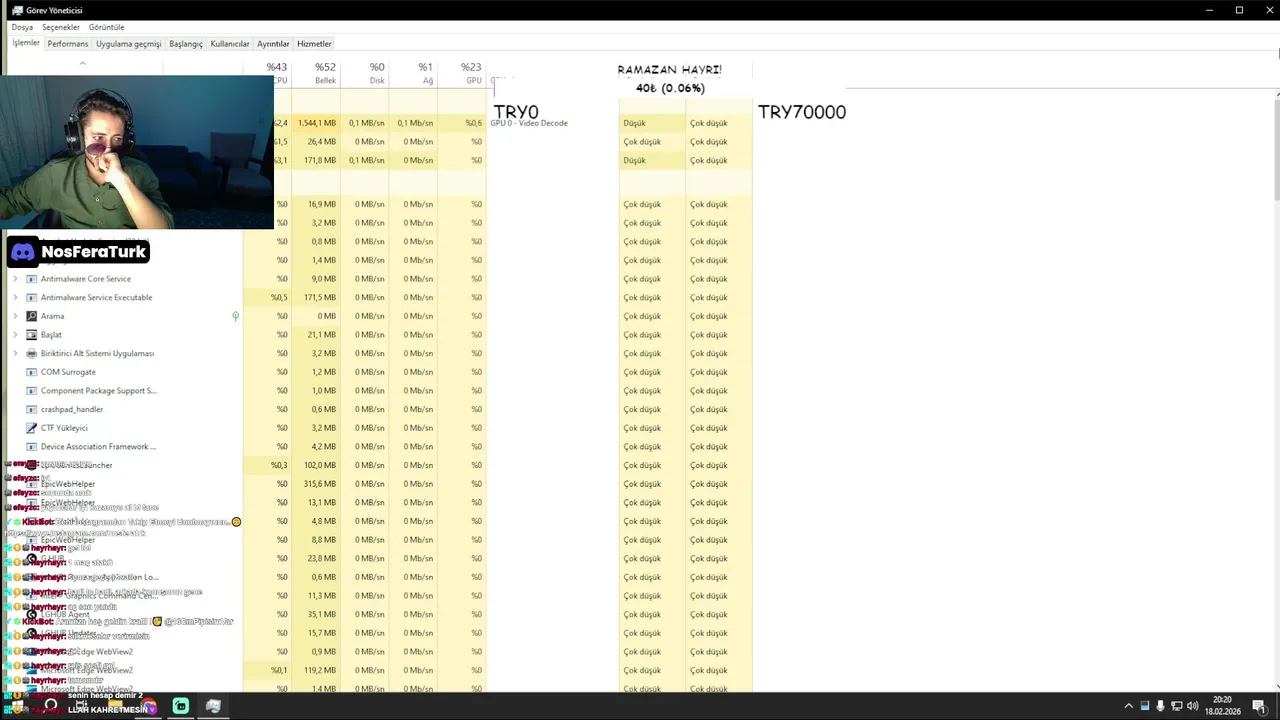
Task: Select the COM Surrogate process name
Action: (x=68, y=372)
